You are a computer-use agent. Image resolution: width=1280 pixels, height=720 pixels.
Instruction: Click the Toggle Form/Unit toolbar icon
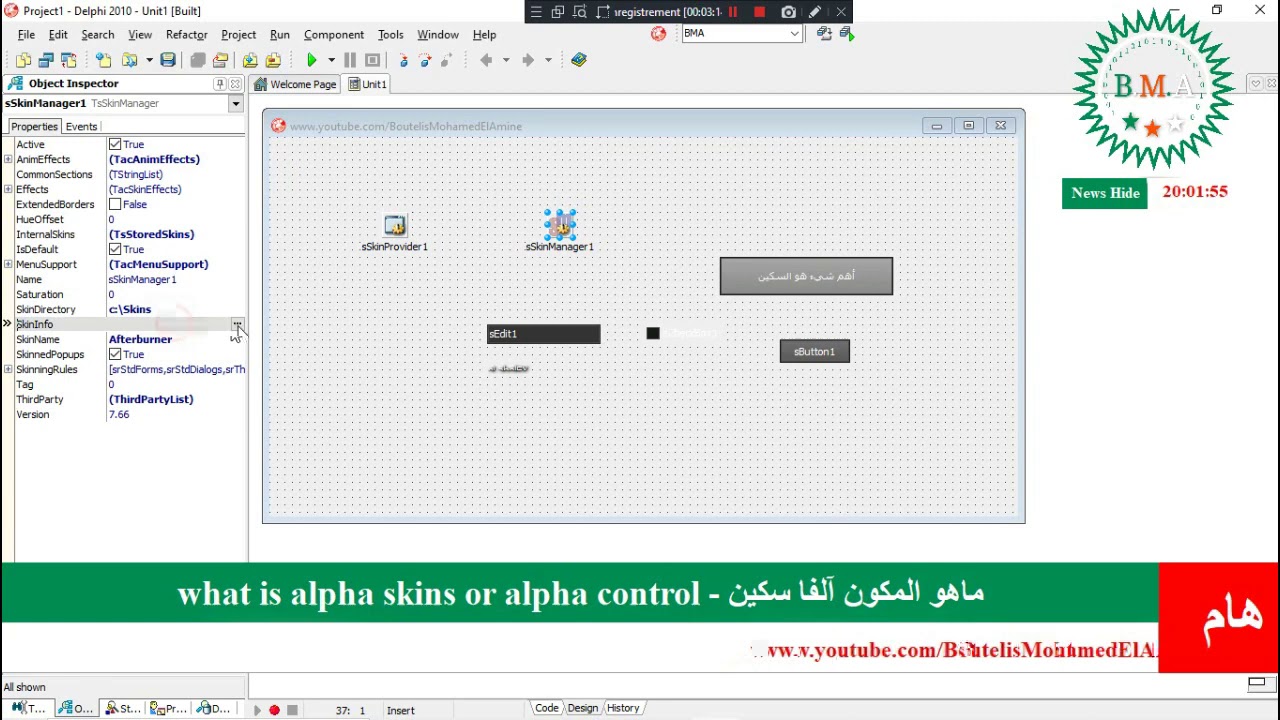[69, 60]
